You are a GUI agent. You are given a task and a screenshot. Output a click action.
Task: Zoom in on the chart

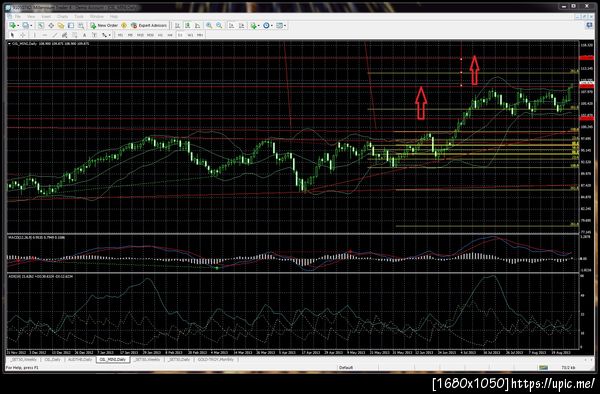point(209,25)
